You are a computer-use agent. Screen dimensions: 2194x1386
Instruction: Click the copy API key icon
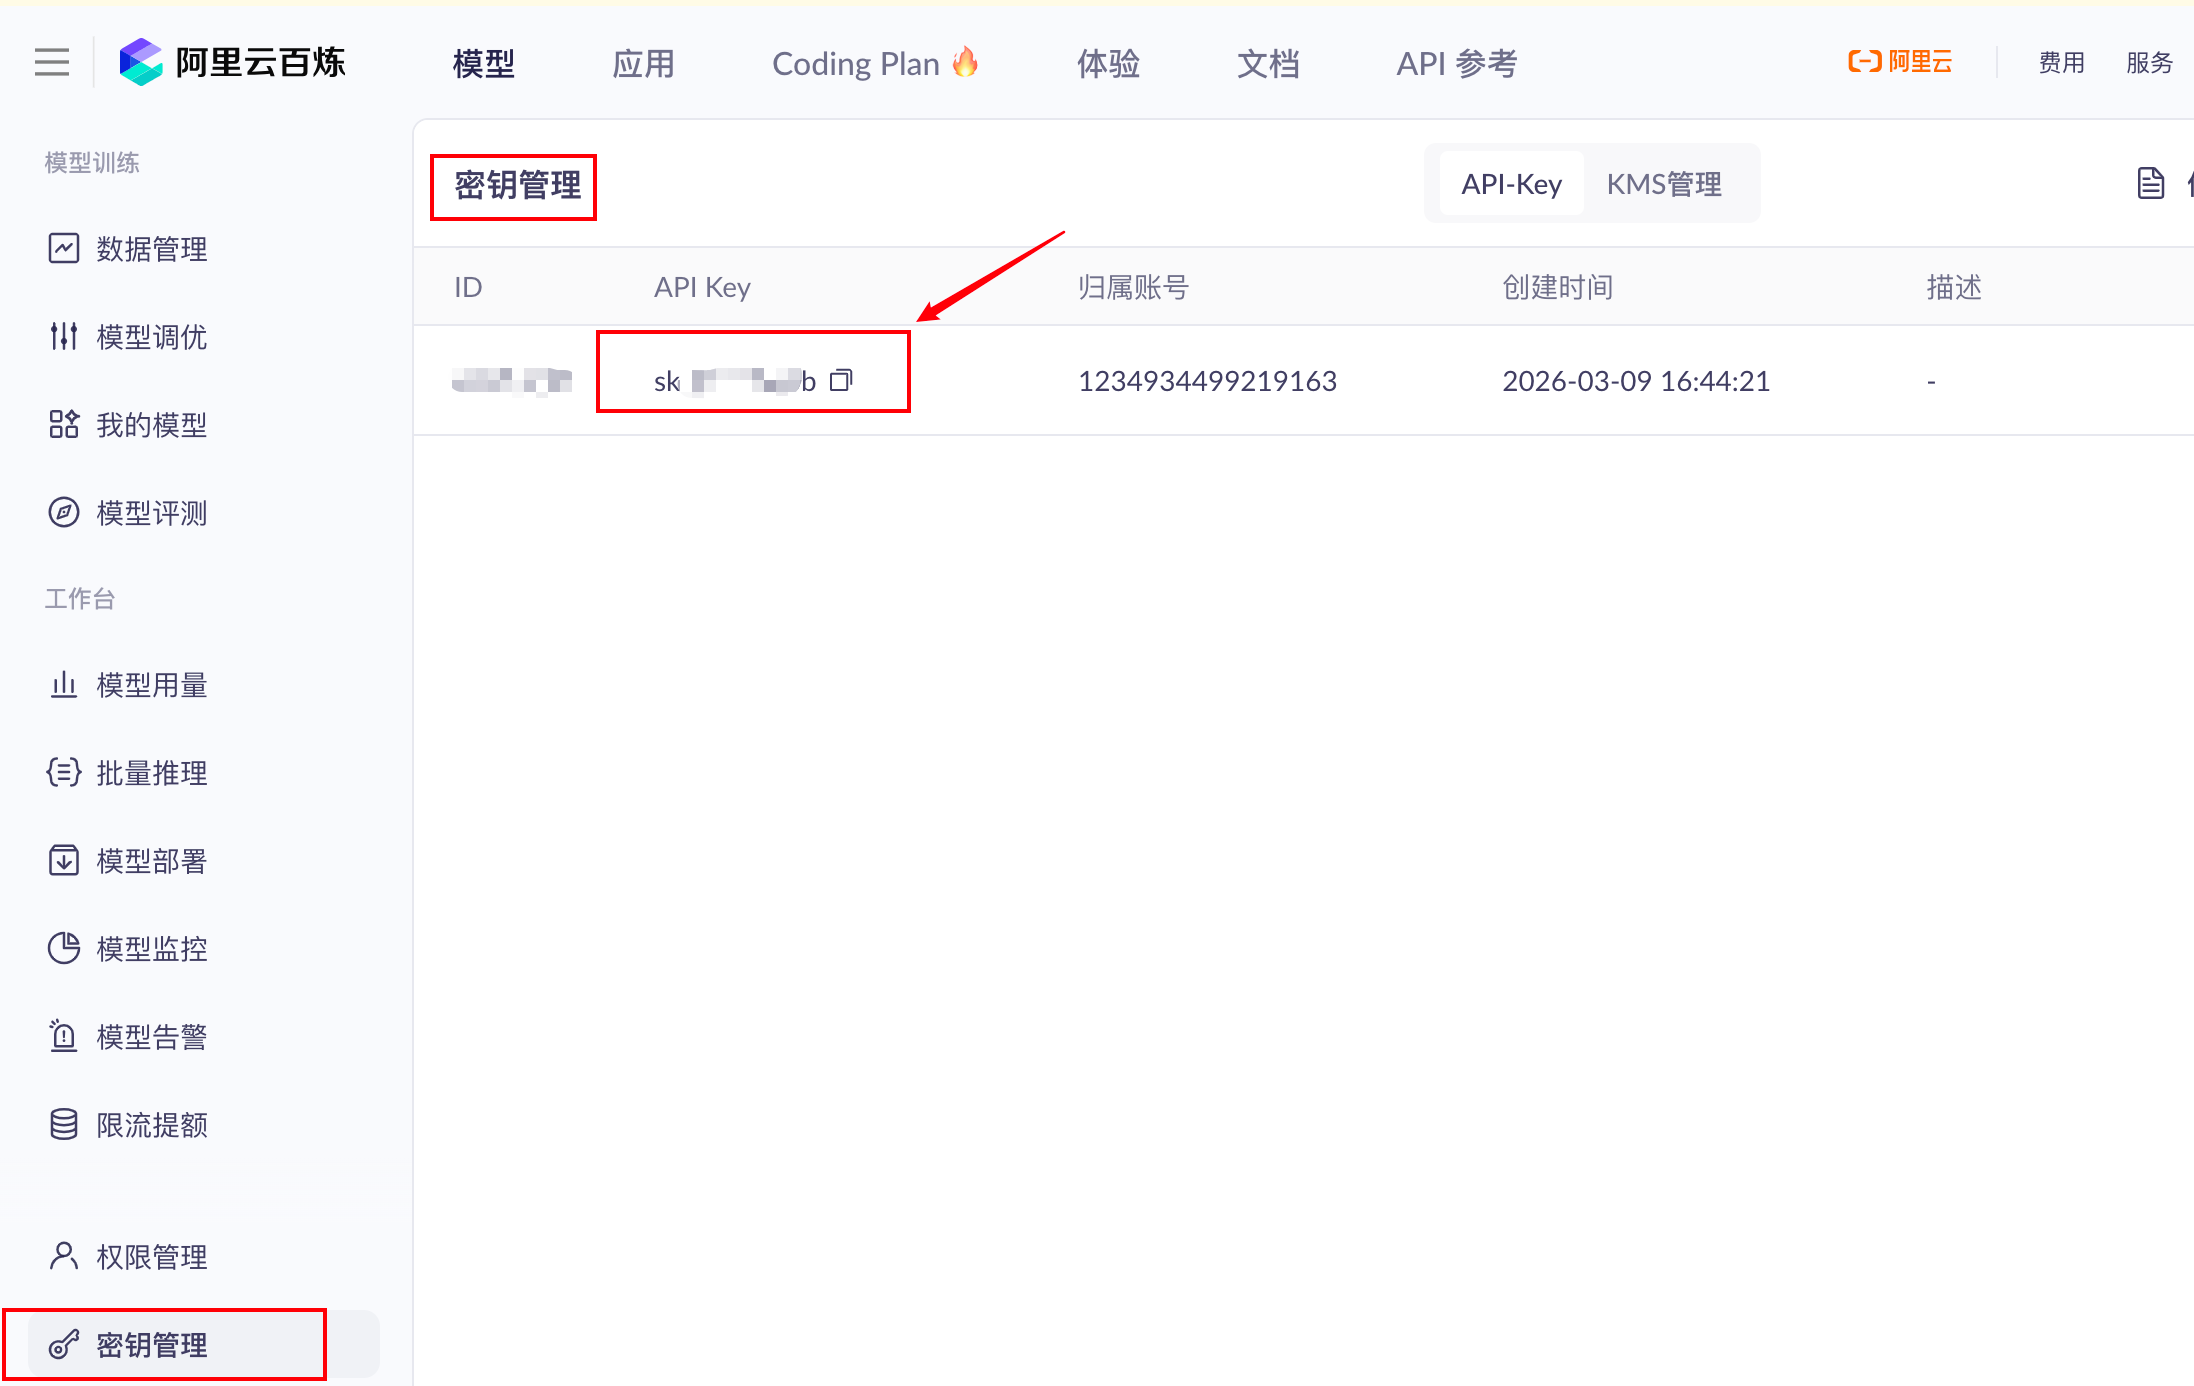pyautogui.click(x=841, y=380)
